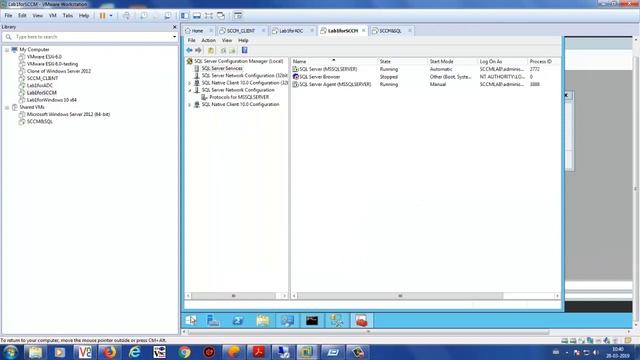Click the blue Help icon in MMC toolbar
The width and height of the screenshot is (640, 360).
244,50
